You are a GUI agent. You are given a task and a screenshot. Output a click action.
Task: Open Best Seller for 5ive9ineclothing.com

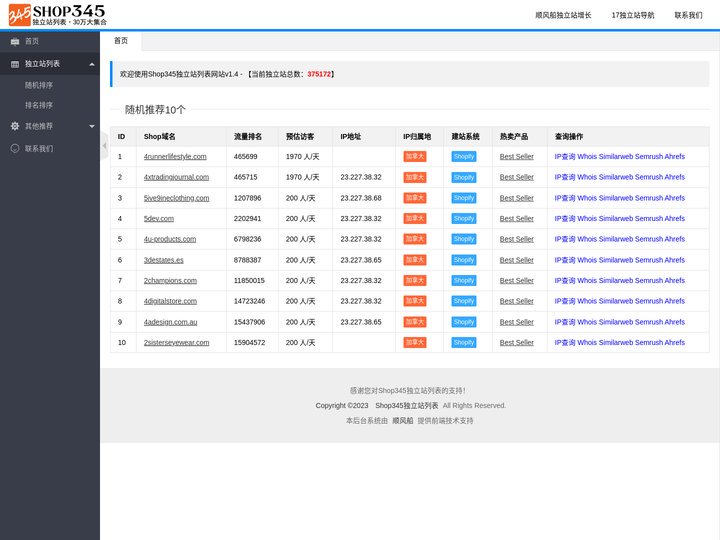point(517,198)
